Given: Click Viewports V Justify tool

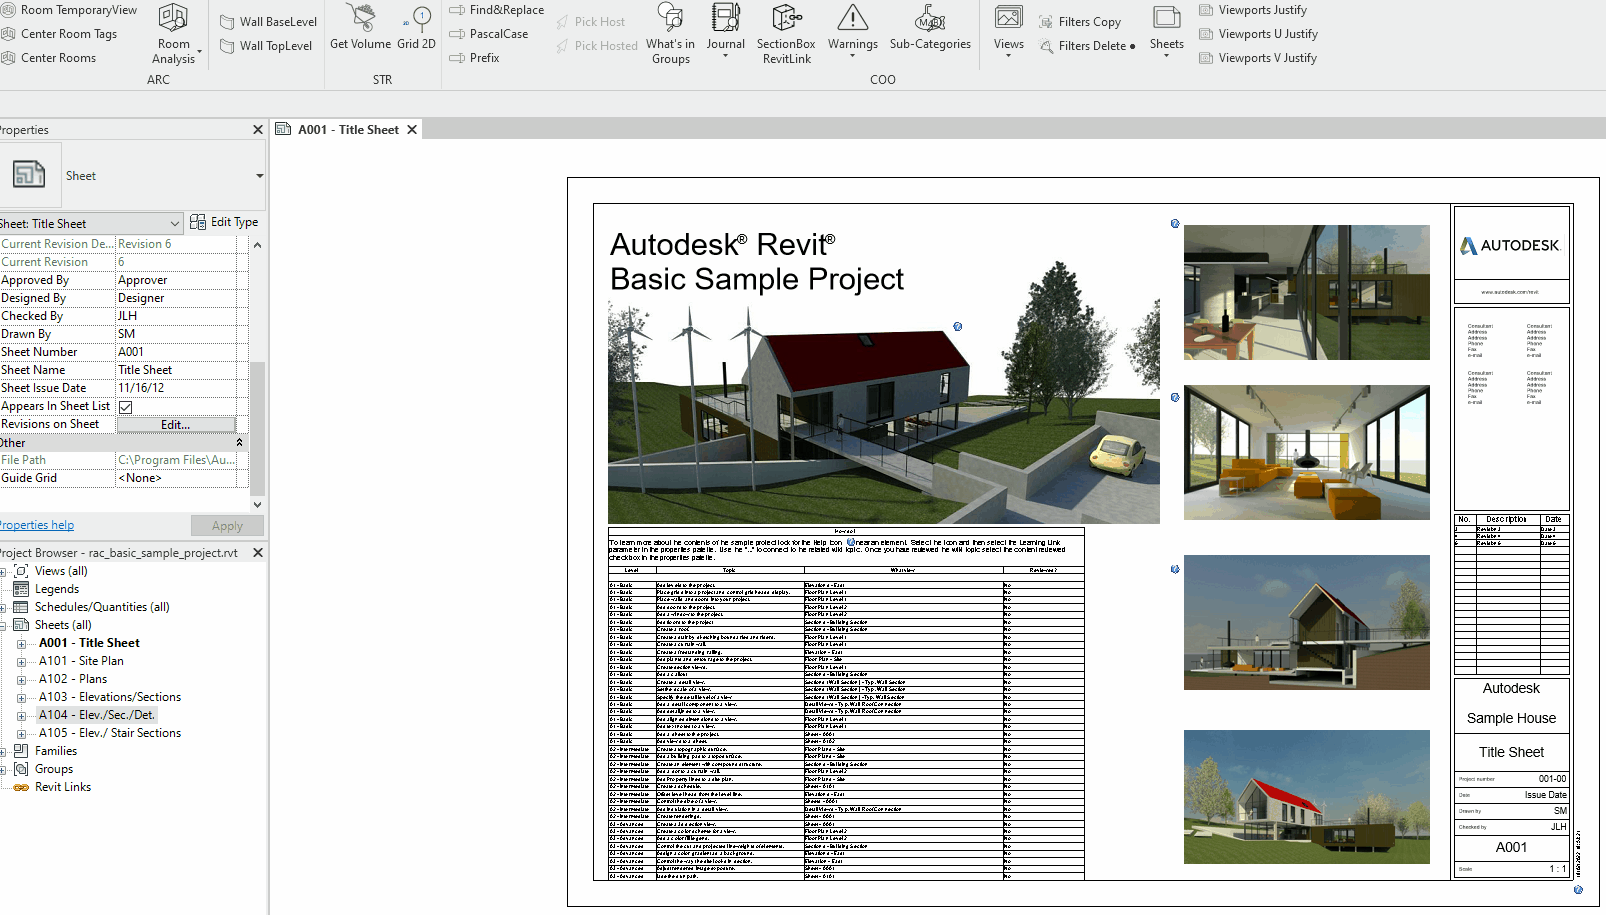Looking at the screenshot, I should coord(1258,58).
